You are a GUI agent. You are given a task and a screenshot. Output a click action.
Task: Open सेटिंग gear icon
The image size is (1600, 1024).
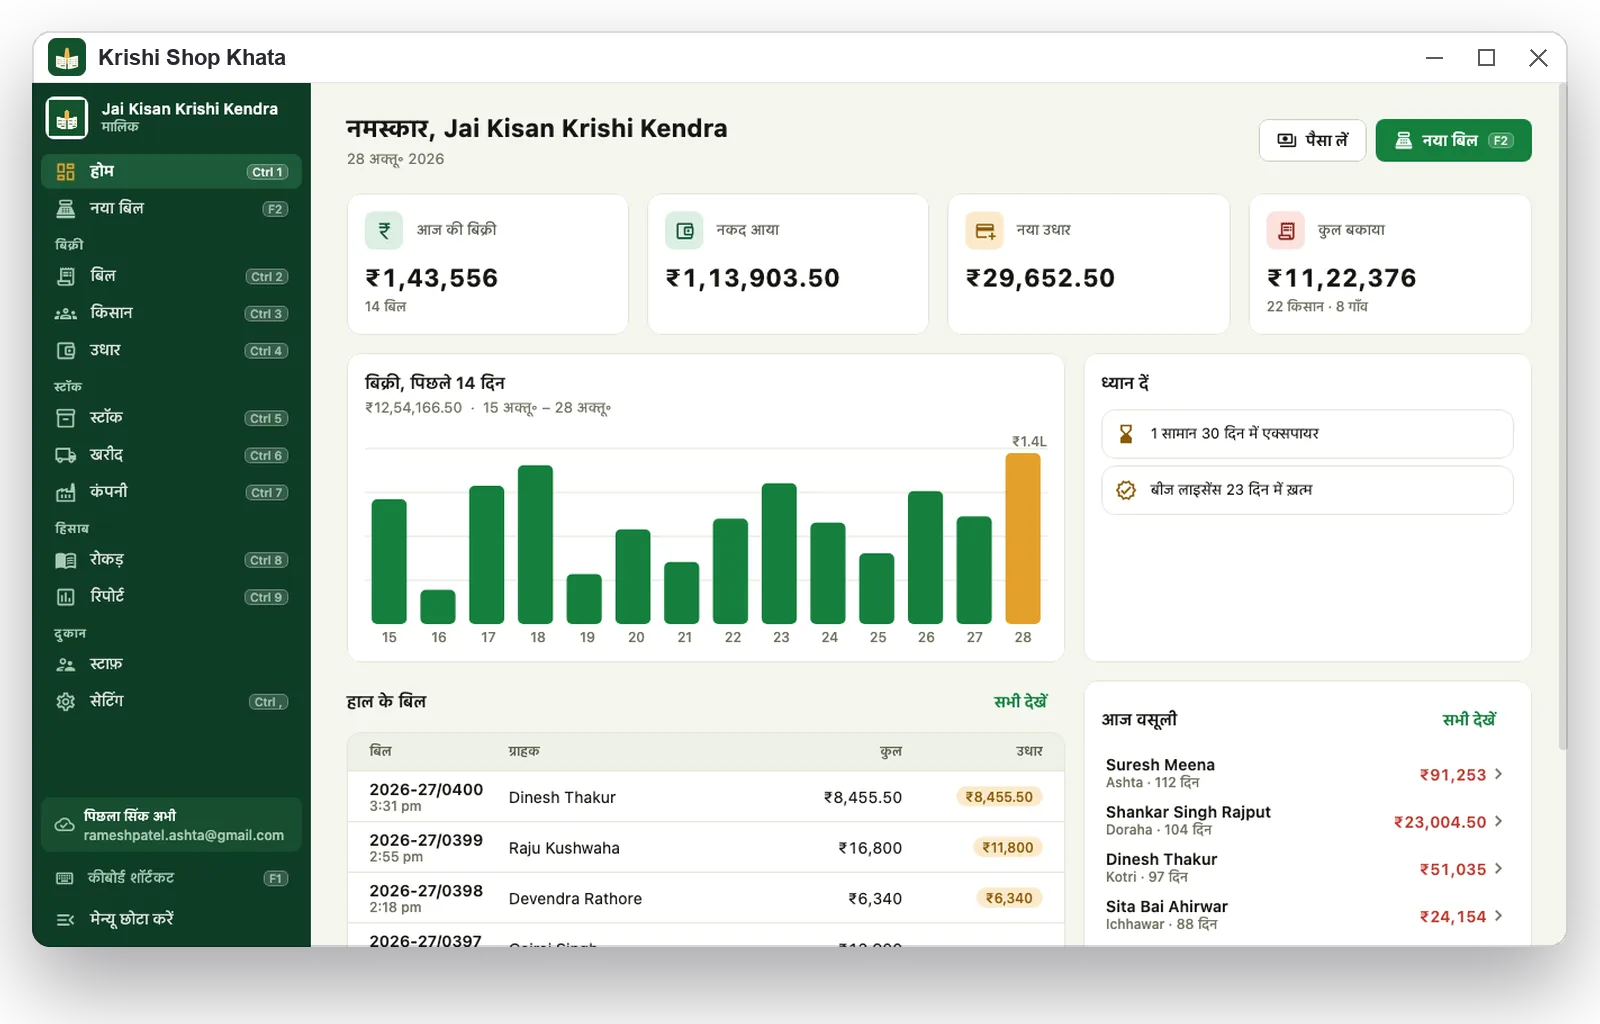coord(65,702)
